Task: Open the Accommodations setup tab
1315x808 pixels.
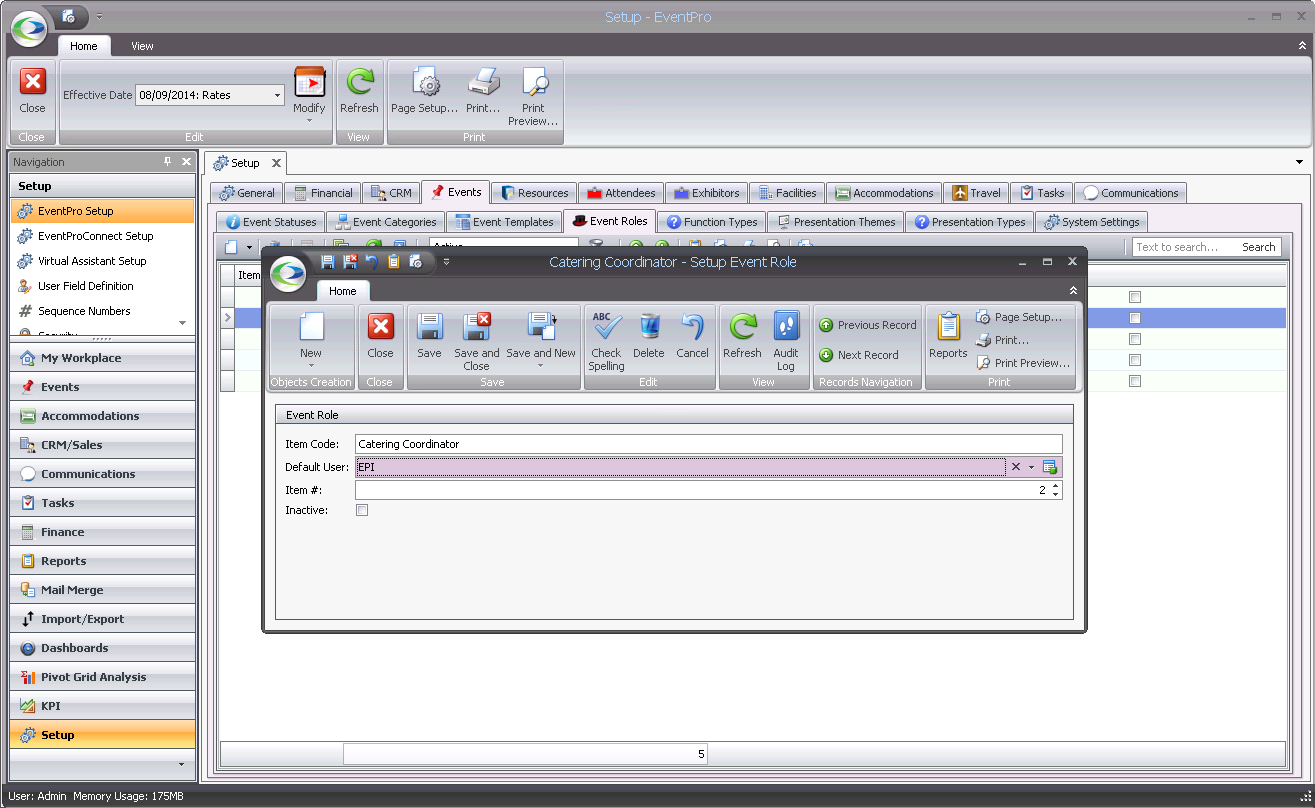Action: point(885,193)
